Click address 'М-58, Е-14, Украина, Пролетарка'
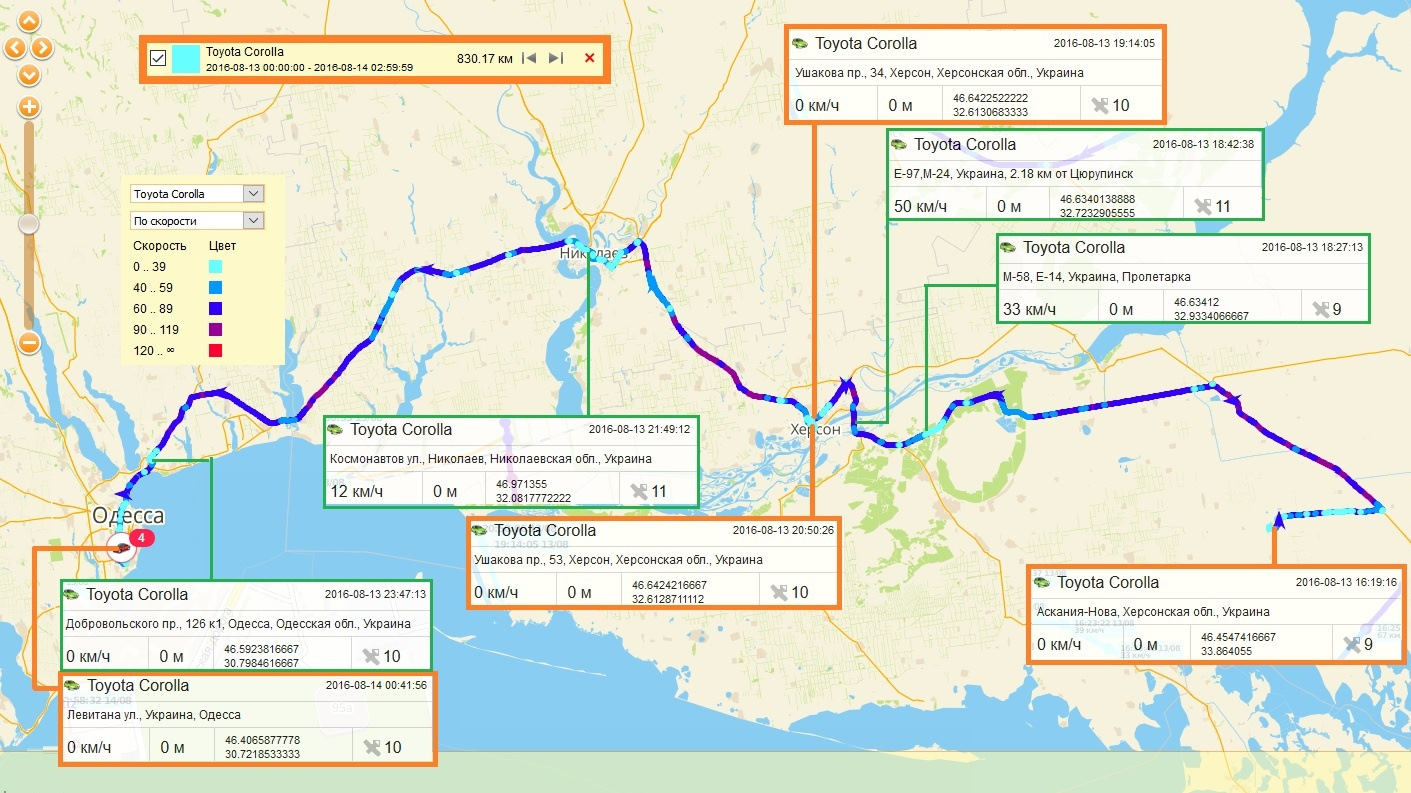 pos(1096,276)
